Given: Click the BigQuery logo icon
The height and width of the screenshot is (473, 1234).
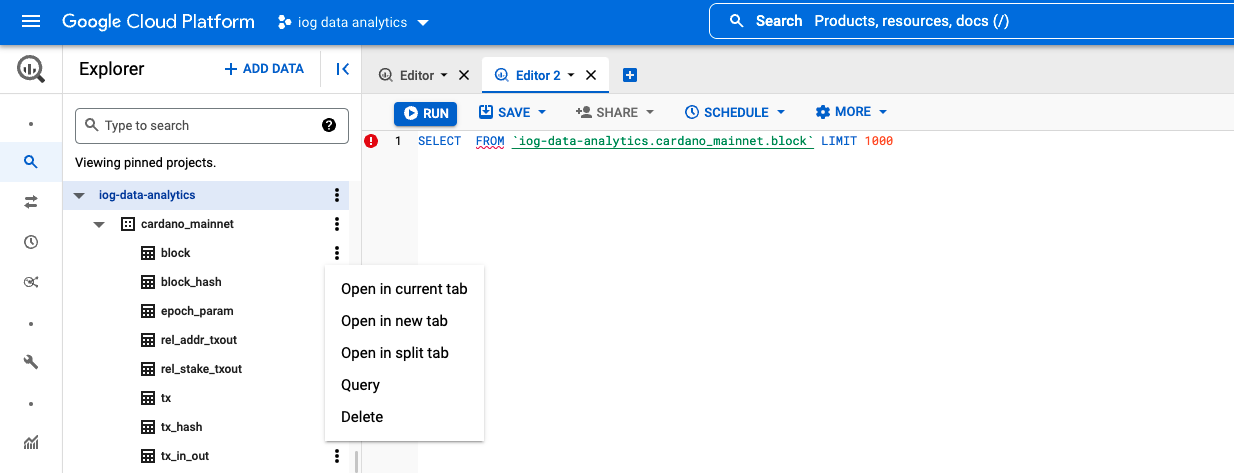Looking at the screenshot, I should [x=31, y=69].
